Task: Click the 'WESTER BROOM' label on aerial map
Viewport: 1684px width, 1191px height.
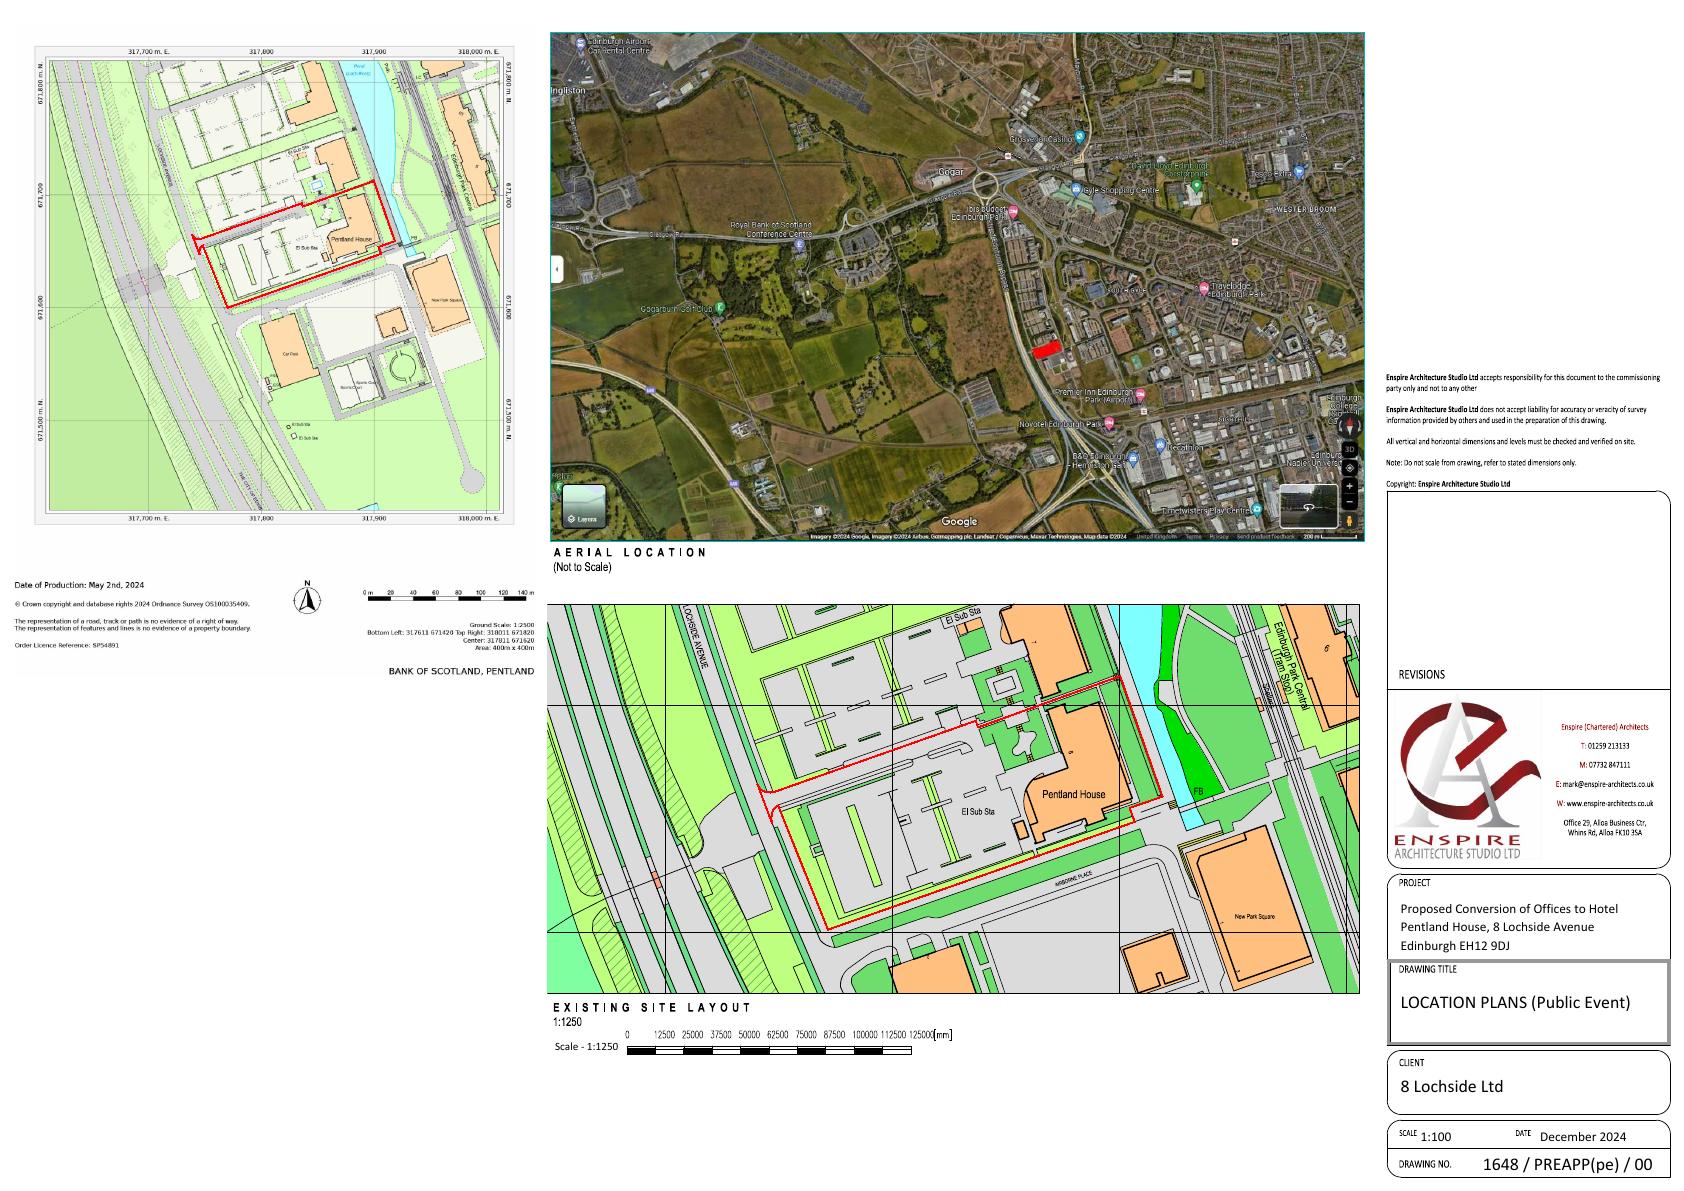Action: [1309, 209]
